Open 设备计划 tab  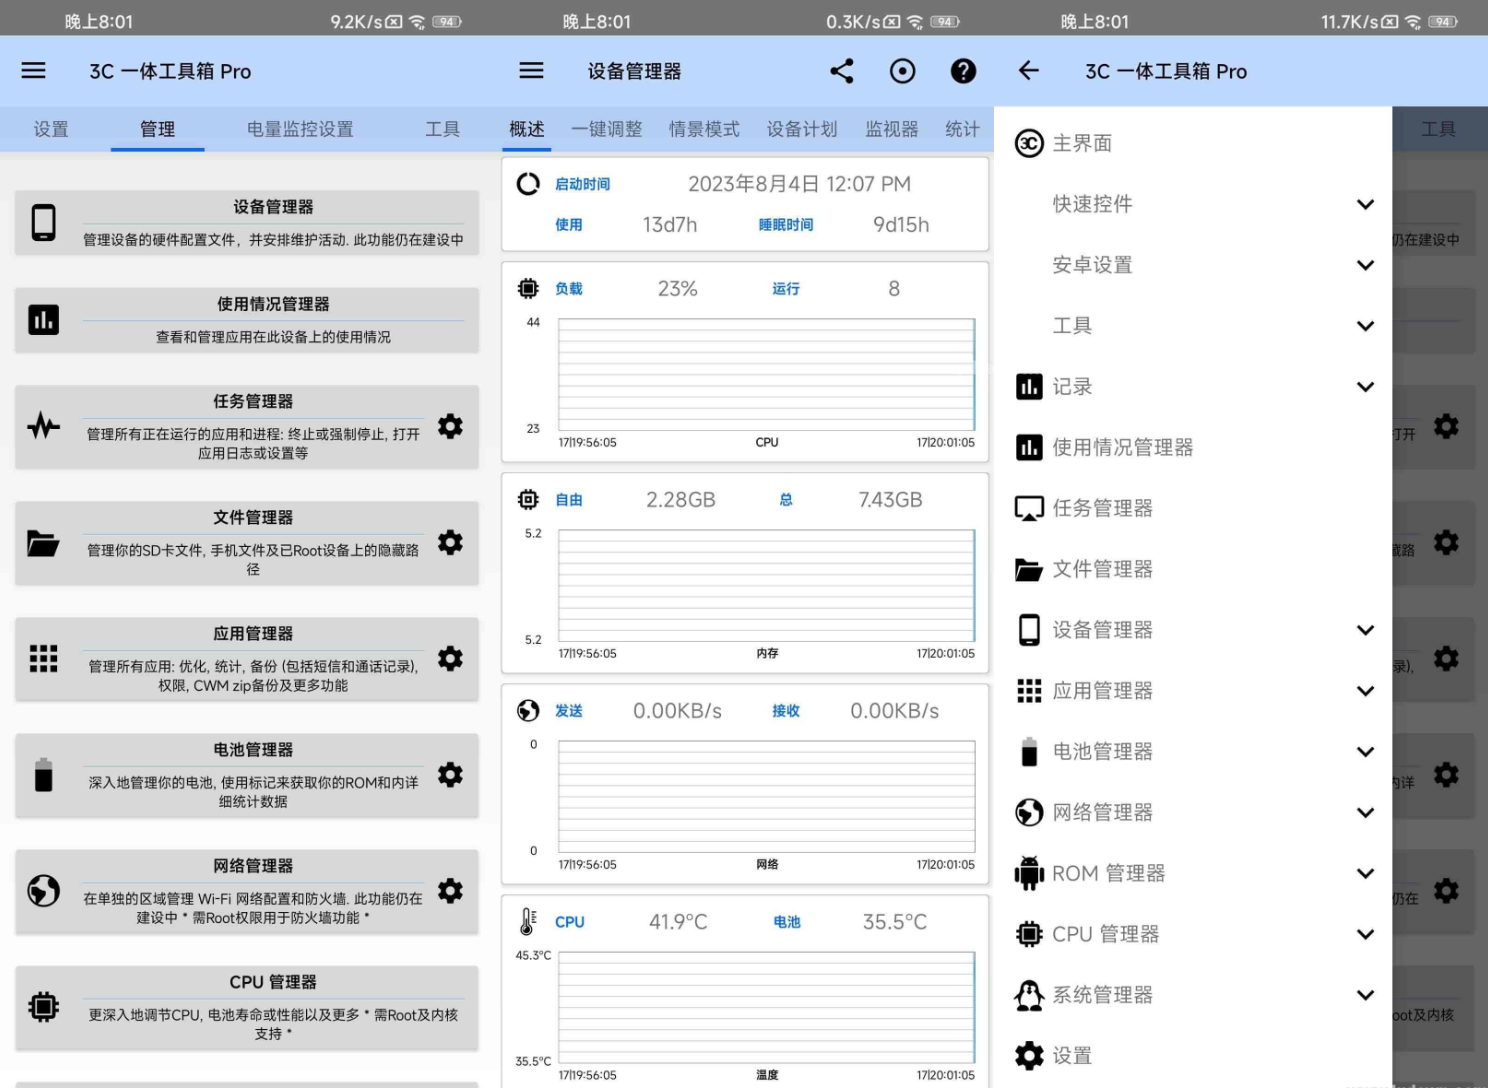tap(802, 129)
